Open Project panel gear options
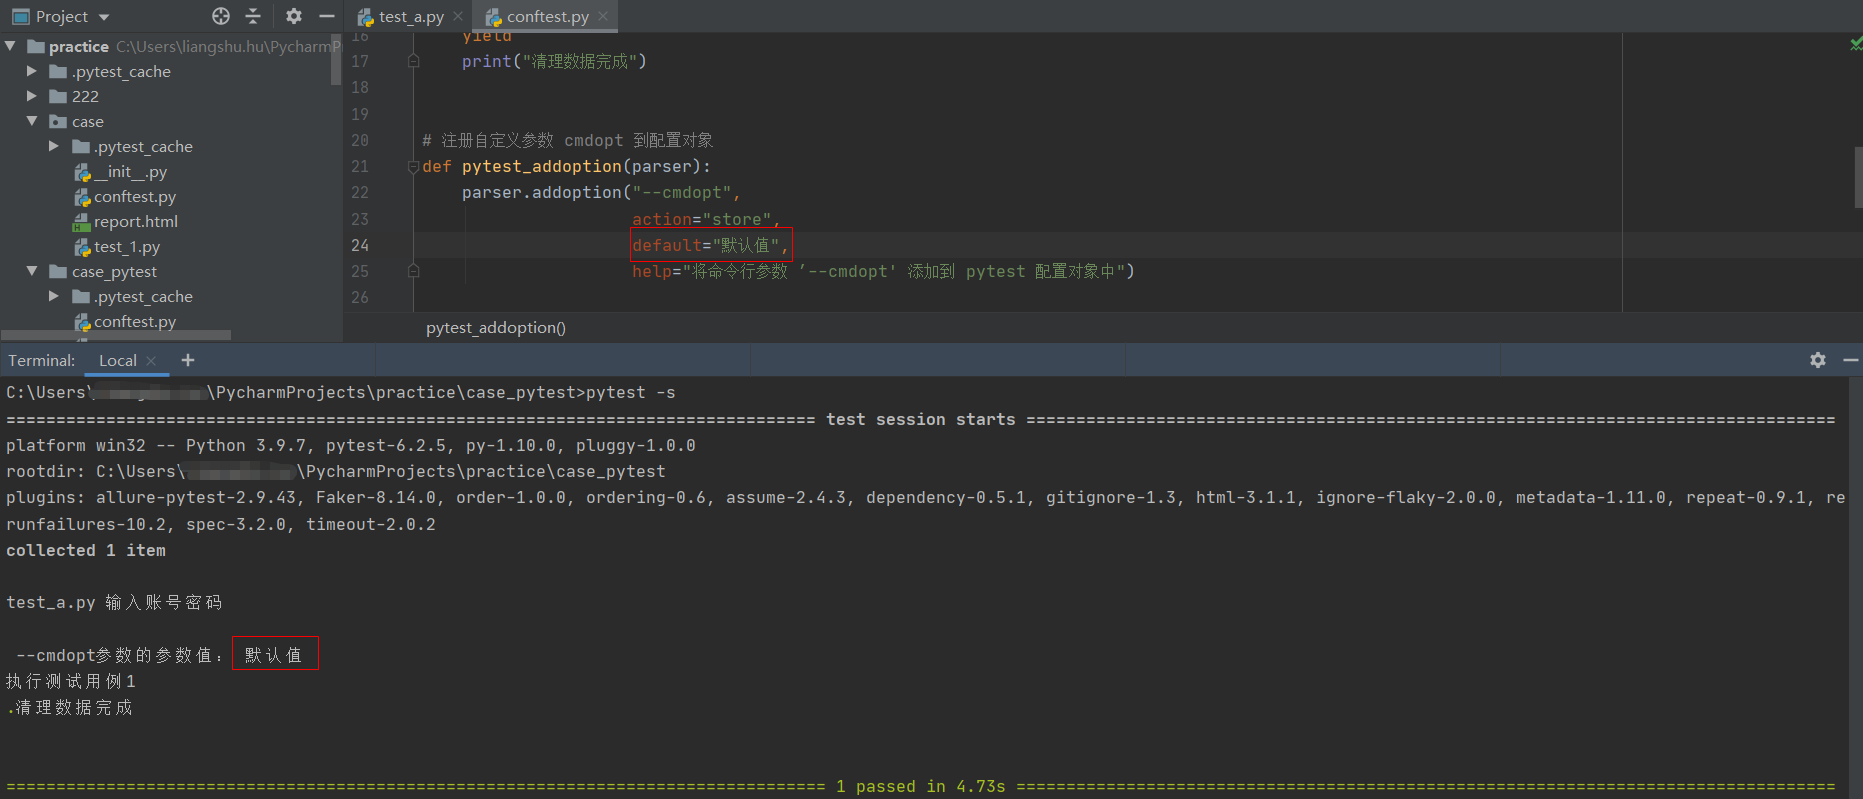 pos(293,16)
